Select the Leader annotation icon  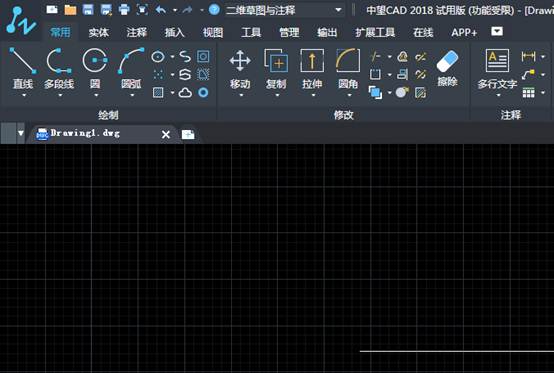tap(528, 75)
